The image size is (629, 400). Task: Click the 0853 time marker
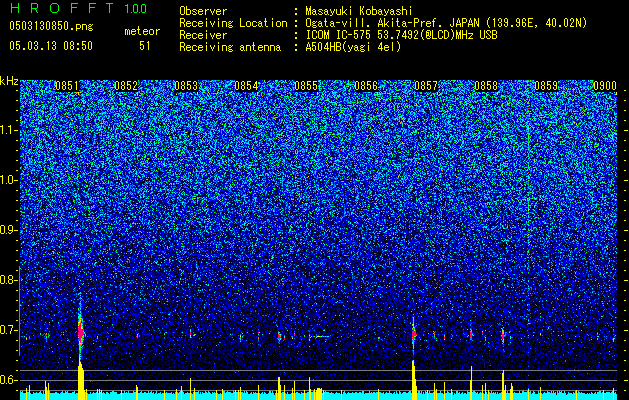pos(186,86)
